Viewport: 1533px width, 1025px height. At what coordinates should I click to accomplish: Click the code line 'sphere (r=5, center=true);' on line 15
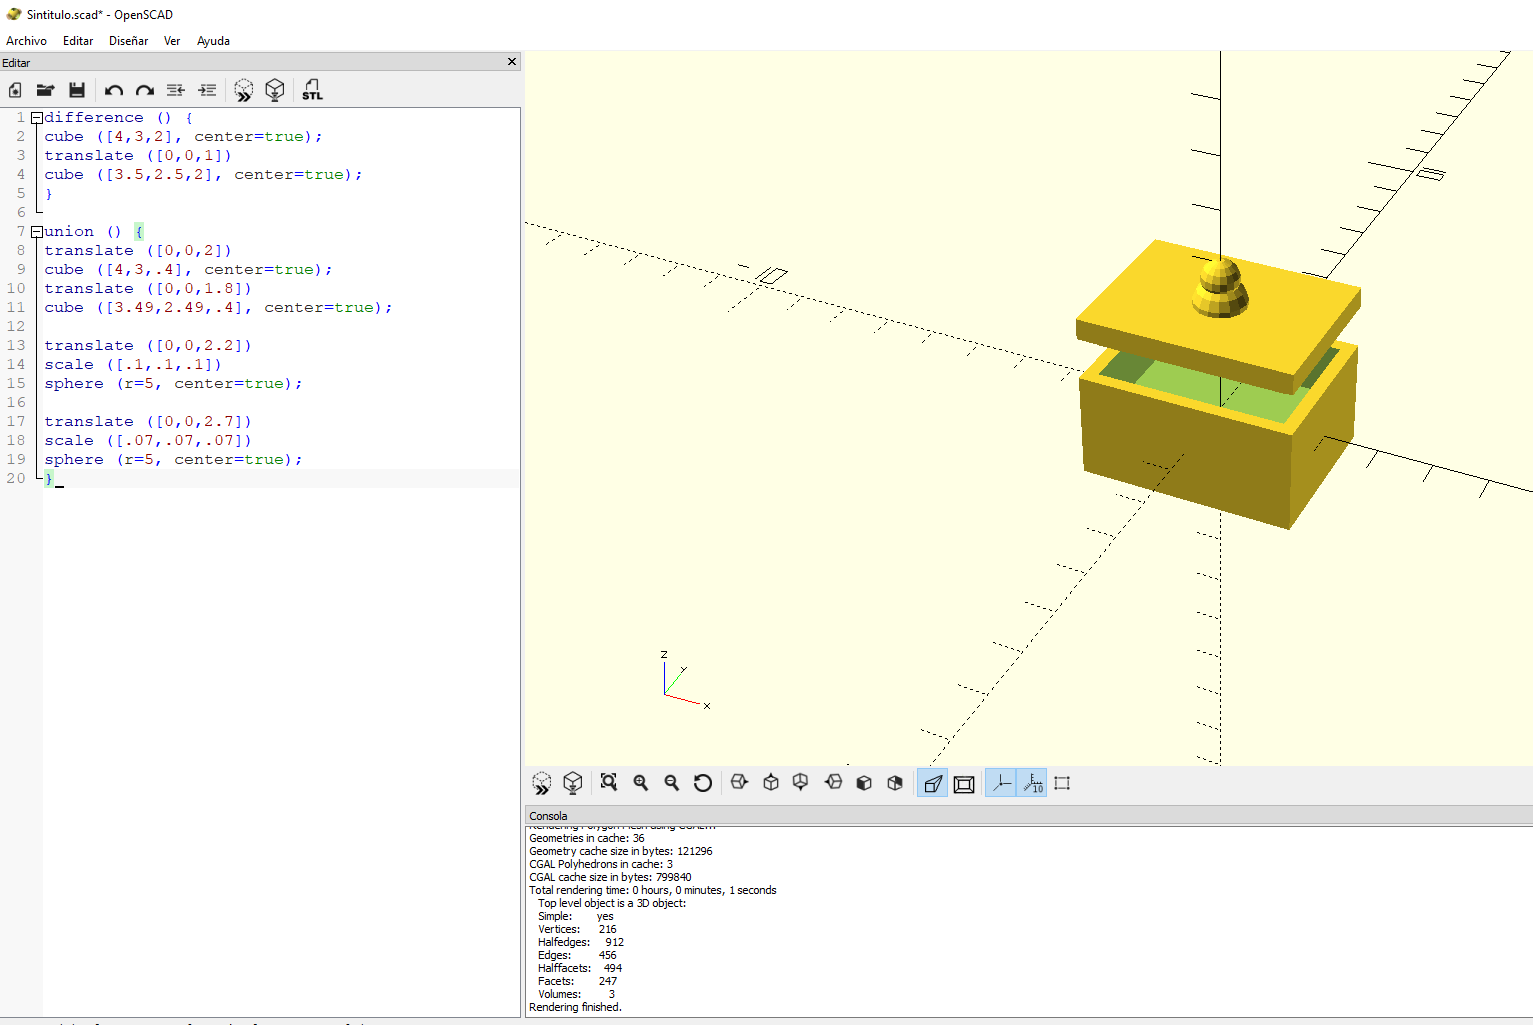pos(172,384)
